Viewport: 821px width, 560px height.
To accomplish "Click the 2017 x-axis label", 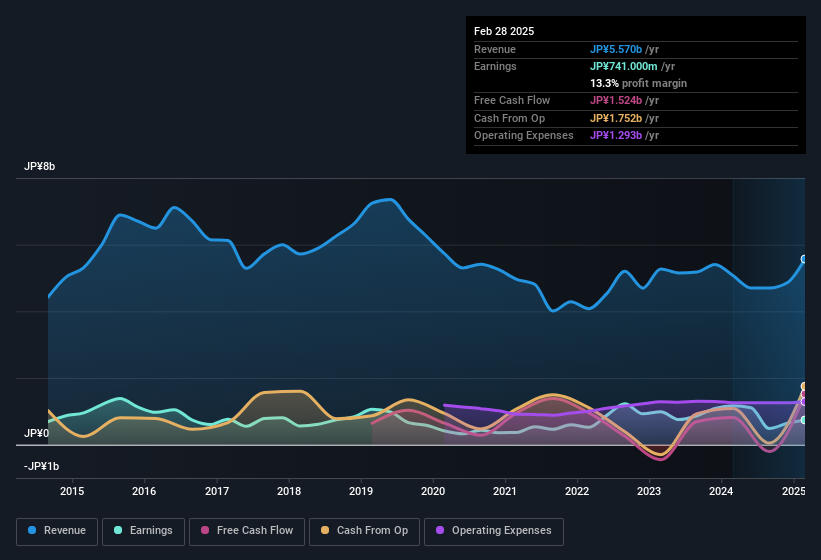I will click(x=217, y=491).
